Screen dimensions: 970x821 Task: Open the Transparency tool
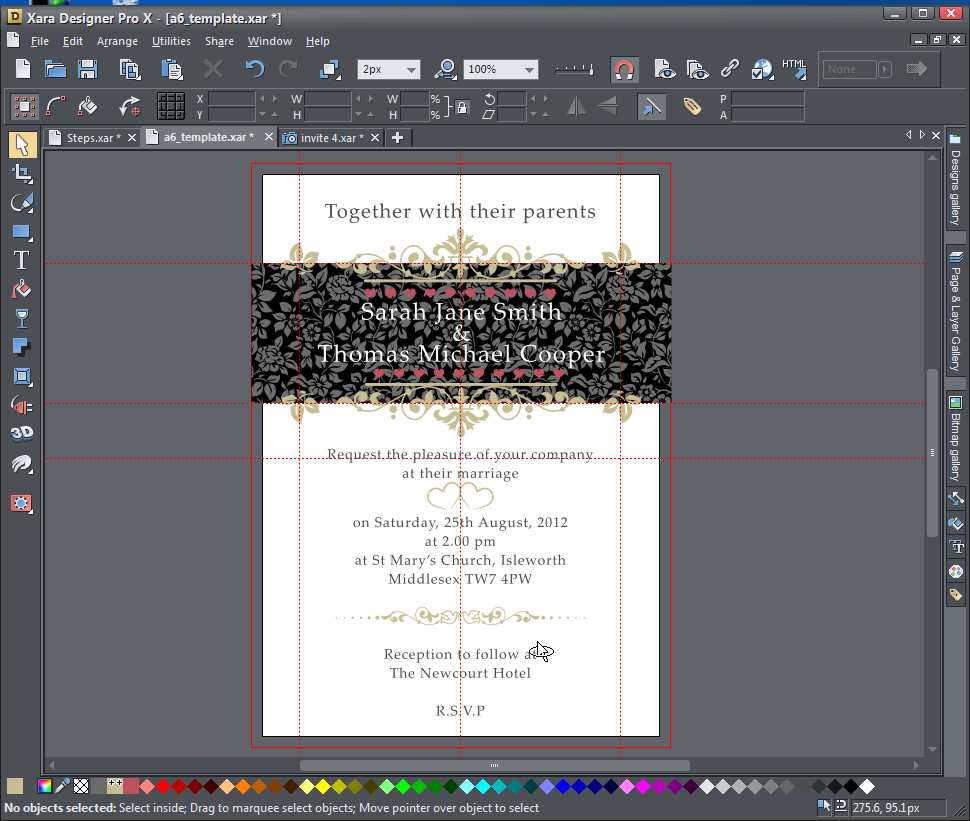pos(21,318)
